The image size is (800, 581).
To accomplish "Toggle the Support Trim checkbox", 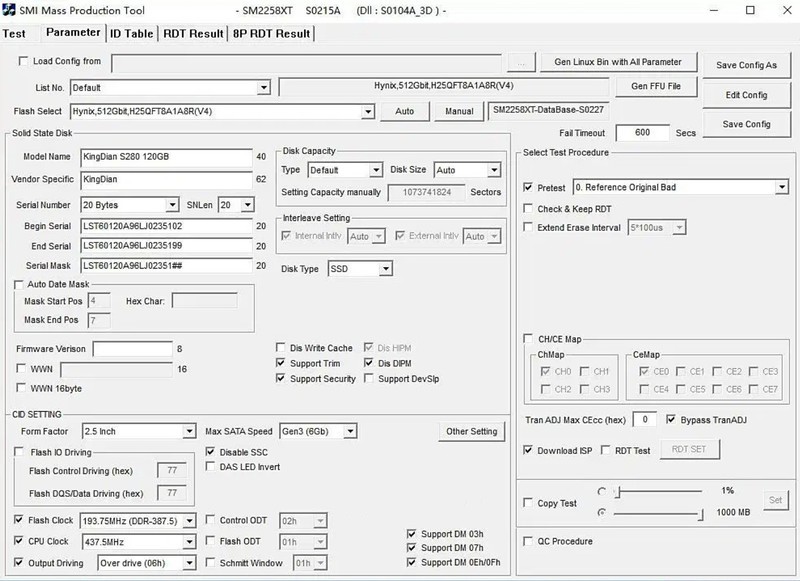I will point(282,364).
